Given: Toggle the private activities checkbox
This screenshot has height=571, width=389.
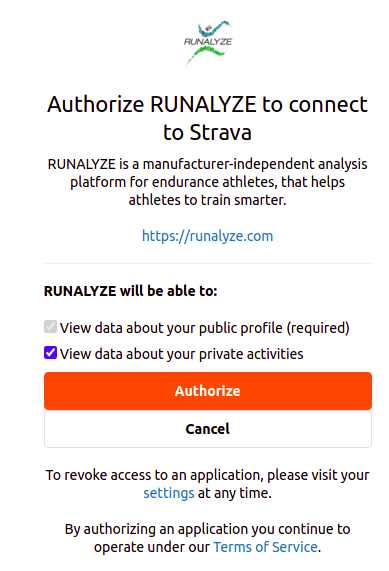Looking at the screenshot, I should (x=50, y=353).
